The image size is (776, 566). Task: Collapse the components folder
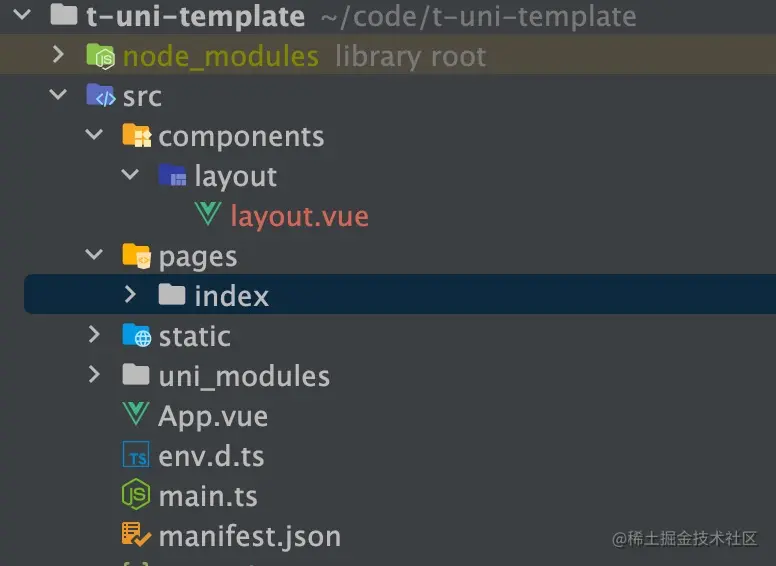[94, 135]
